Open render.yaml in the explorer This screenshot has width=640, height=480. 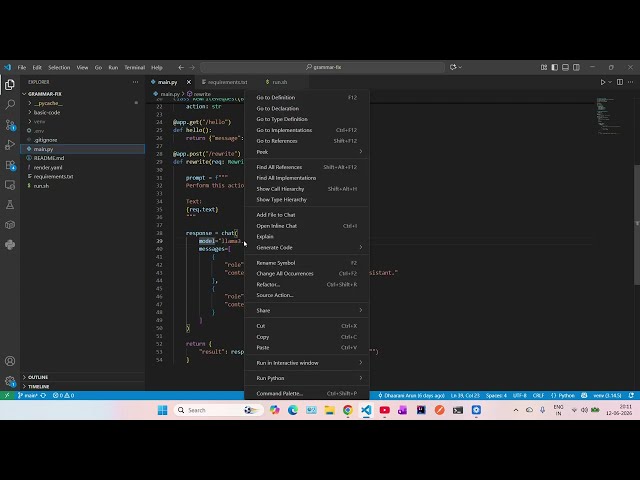(48, 168)
